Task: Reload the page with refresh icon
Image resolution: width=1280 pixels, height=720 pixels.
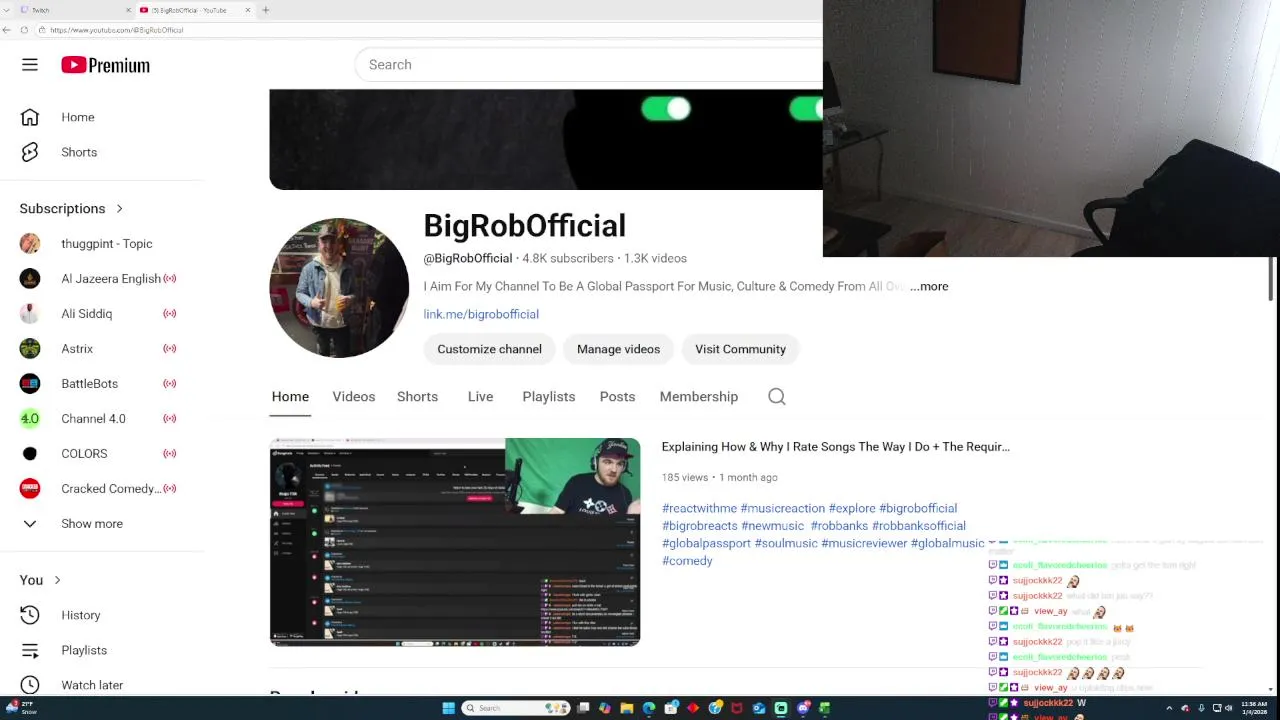Action: click(24, 30)
